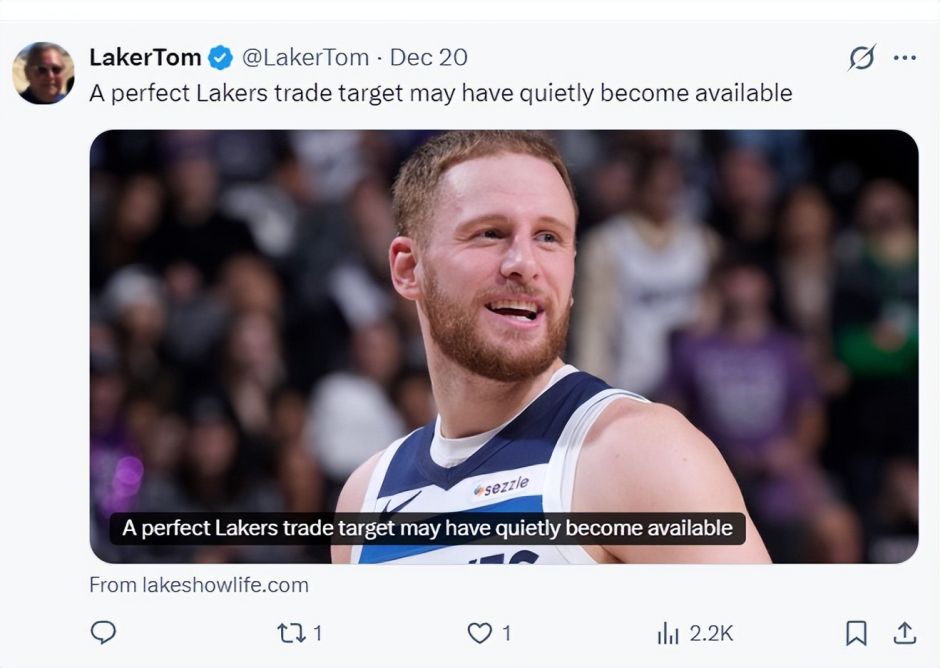The width and height of the screenshot is (940, 668).
Task: Click the LakerTom display name
Action: tap(145, 57)
